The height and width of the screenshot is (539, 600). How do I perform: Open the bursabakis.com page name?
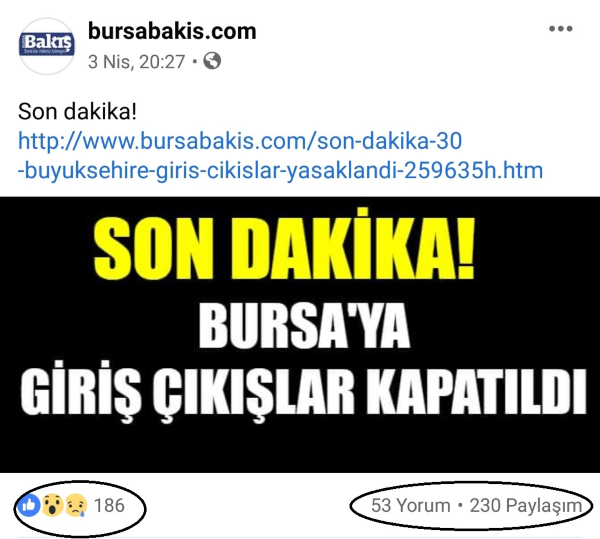click(x=172, y=31)
